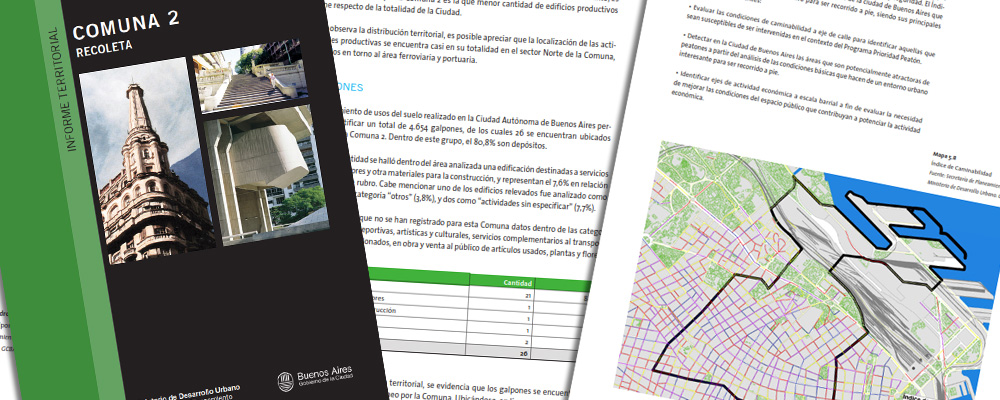Open the stone staircase photo on cover
This screenshot has height=400, width=1000.
(x=250, y=75)
